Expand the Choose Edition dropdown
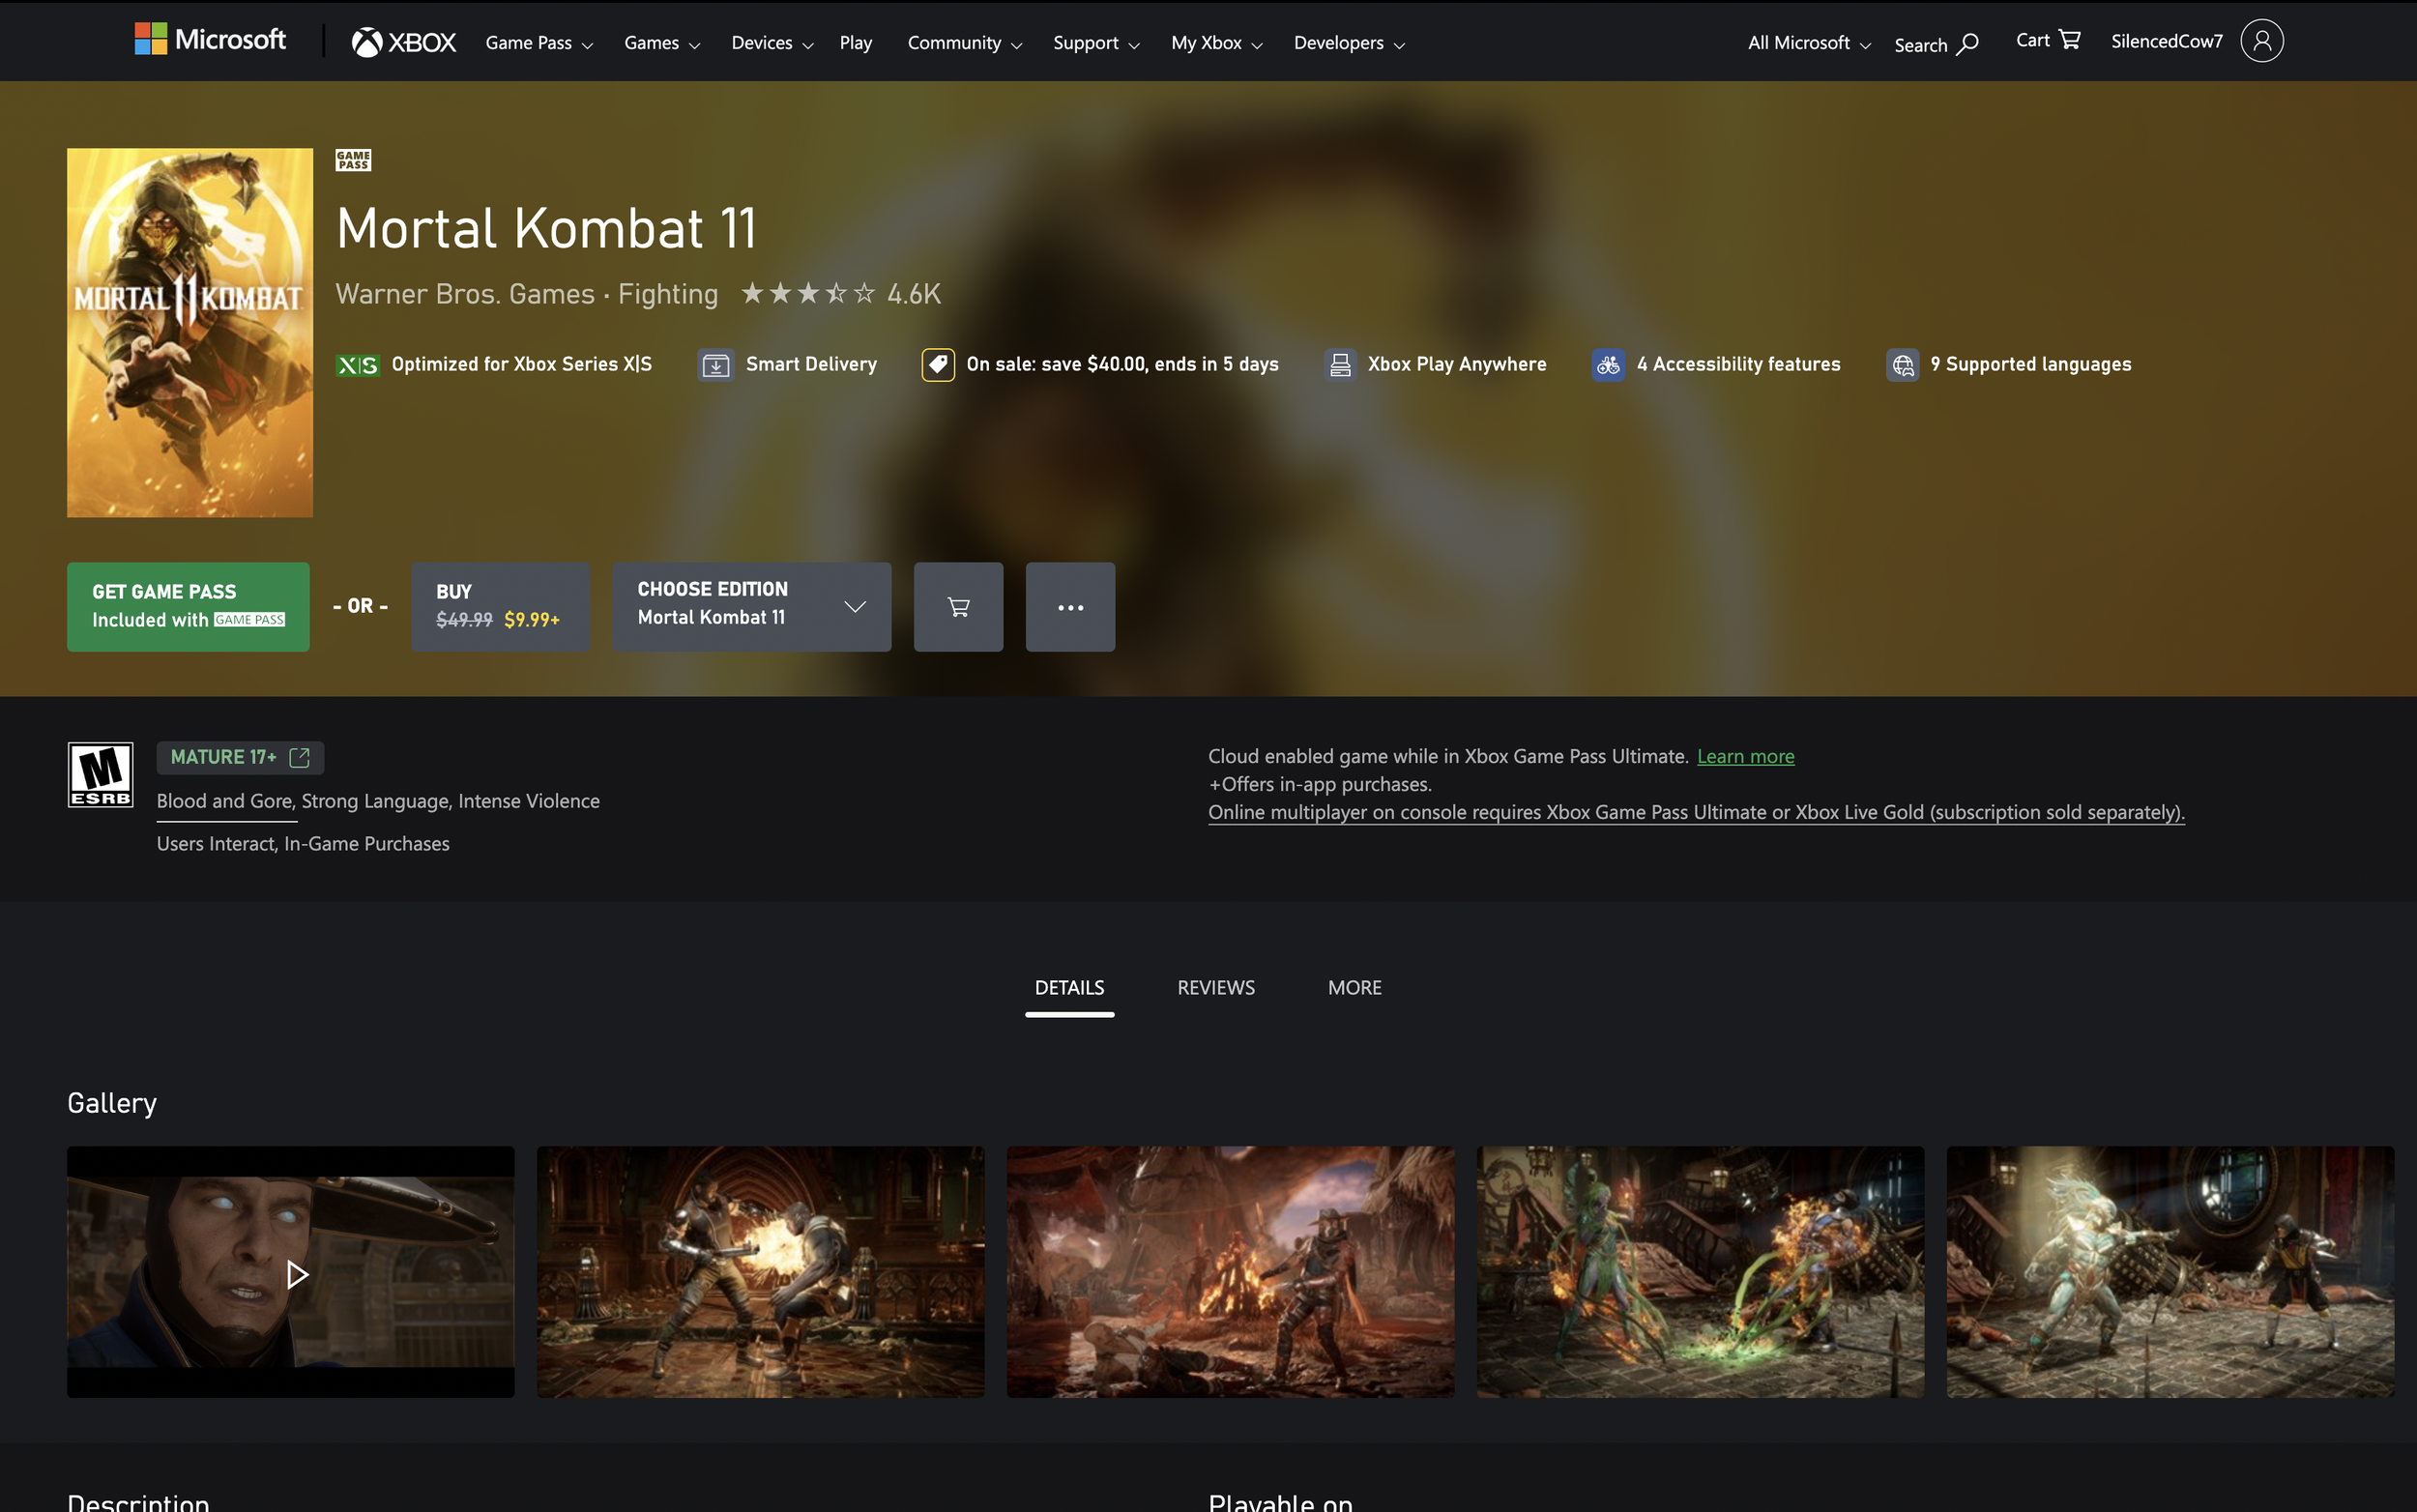Image resolution: width=2417 pixels, height=1512 pixels. point(751,607)
